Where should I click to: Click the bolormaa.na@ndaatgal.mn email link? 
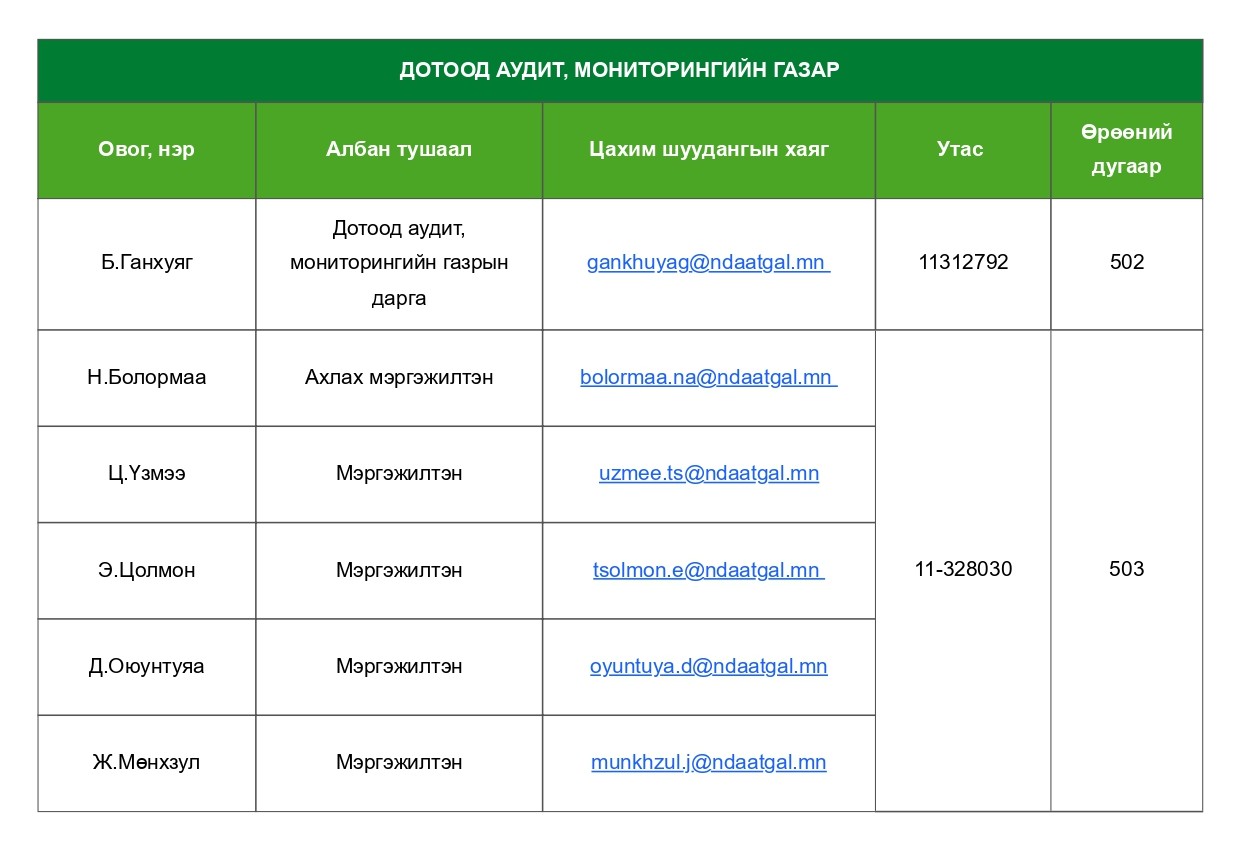point(707,378)
